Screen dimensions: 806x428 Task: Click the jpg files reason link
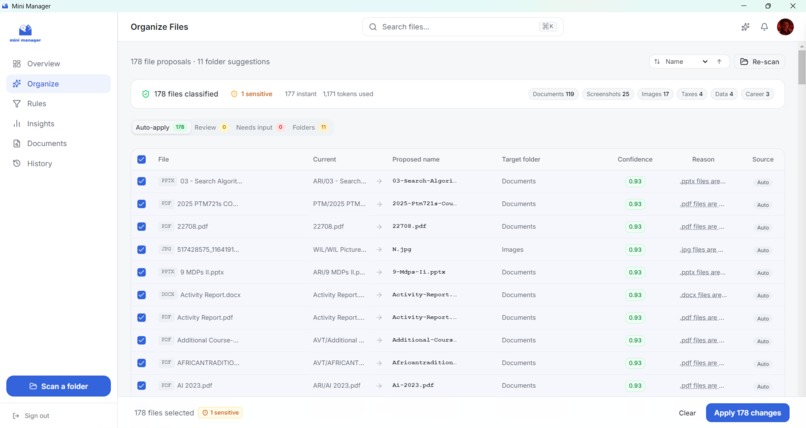tap(702, 250)
